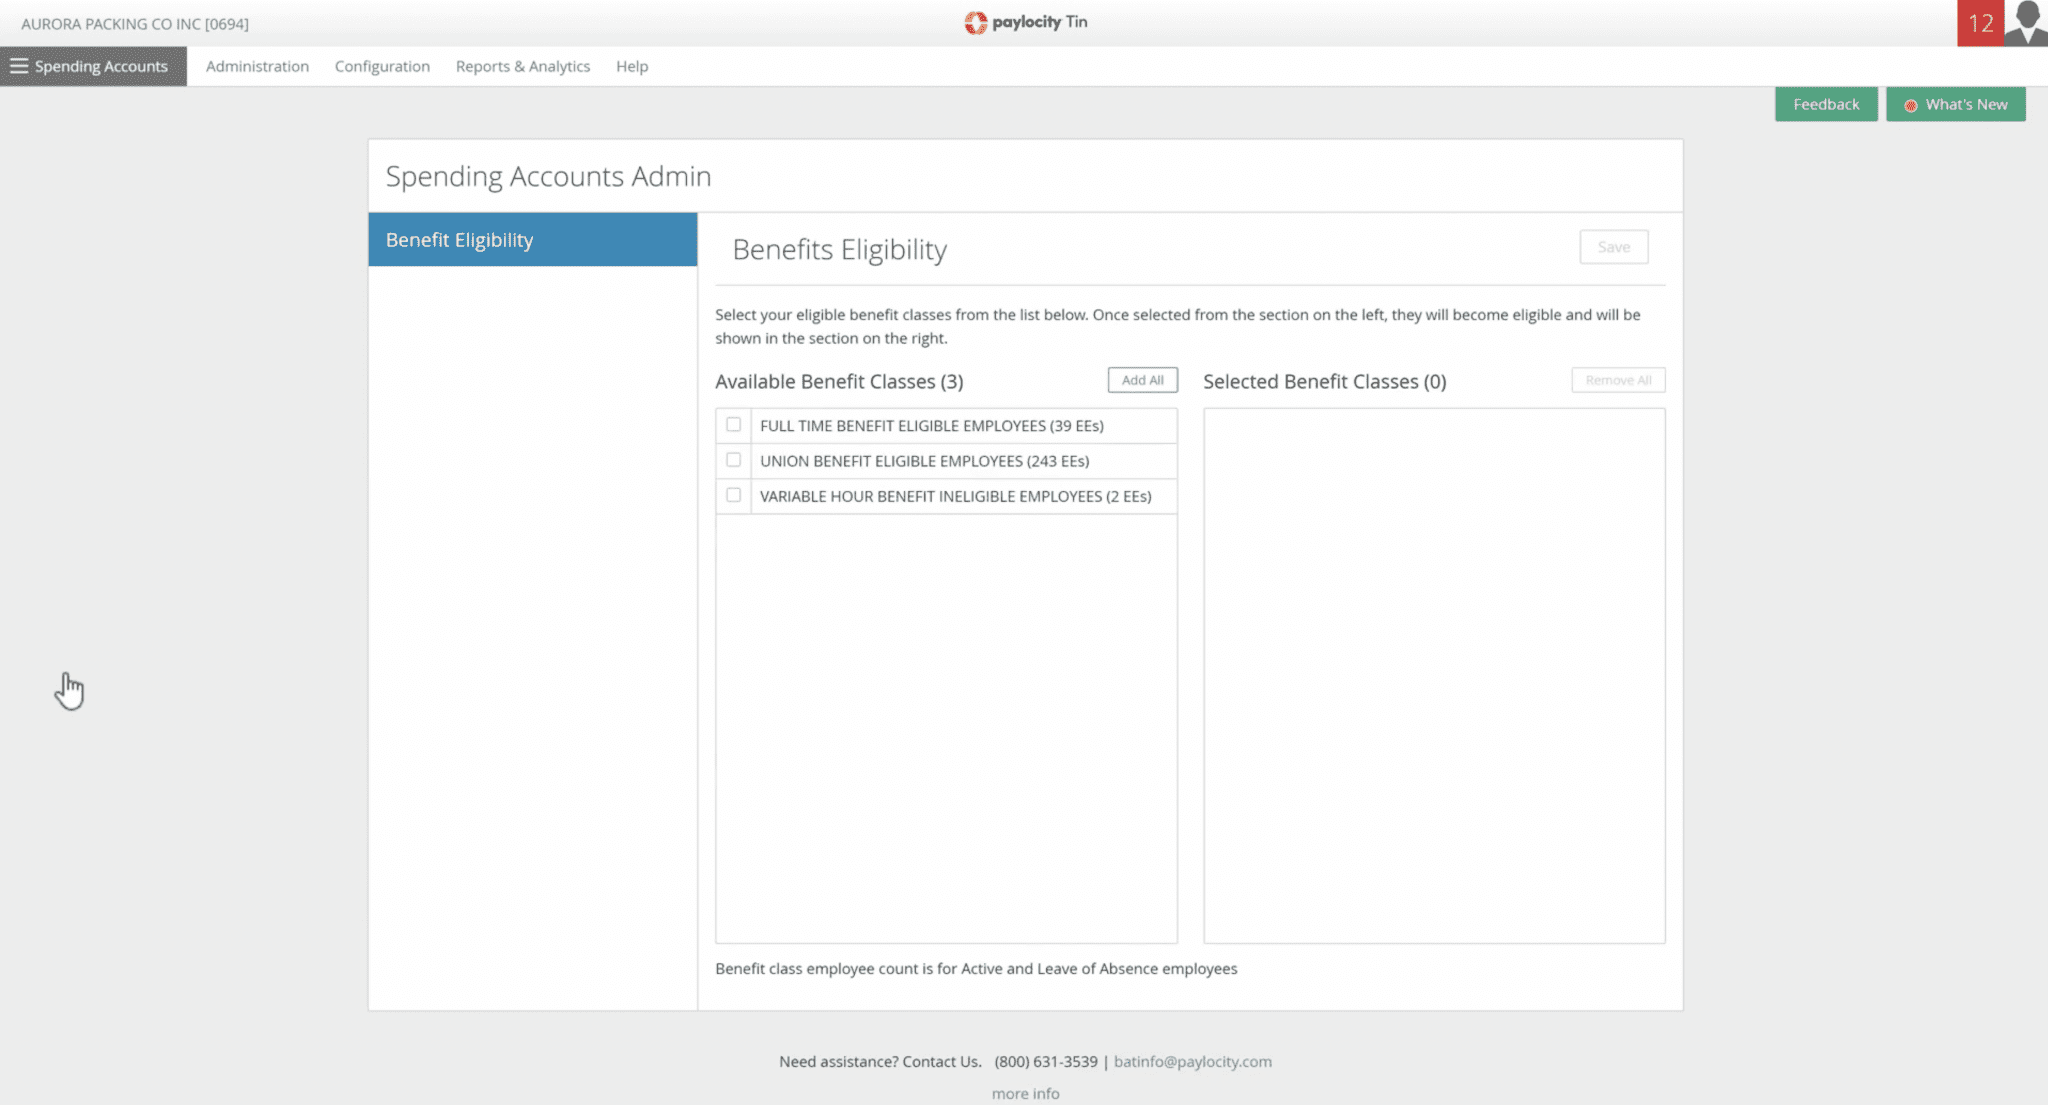Click the What's New red dot icon
Viewport: 2048px width, 1105px height.
click(x=1910, y=105)
